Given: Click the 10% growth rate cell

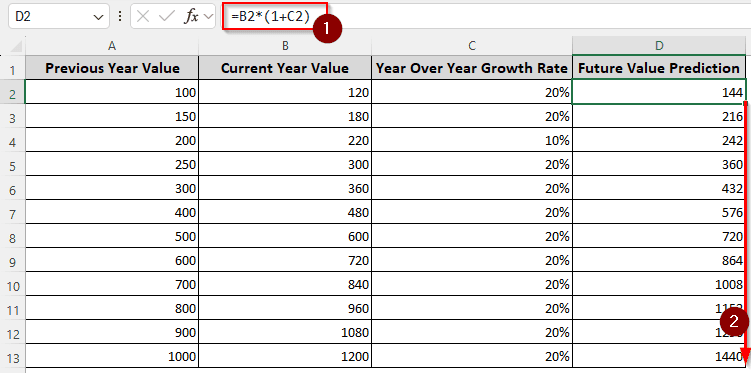Looking at the screenshot, I should click(x=472, y=140).
